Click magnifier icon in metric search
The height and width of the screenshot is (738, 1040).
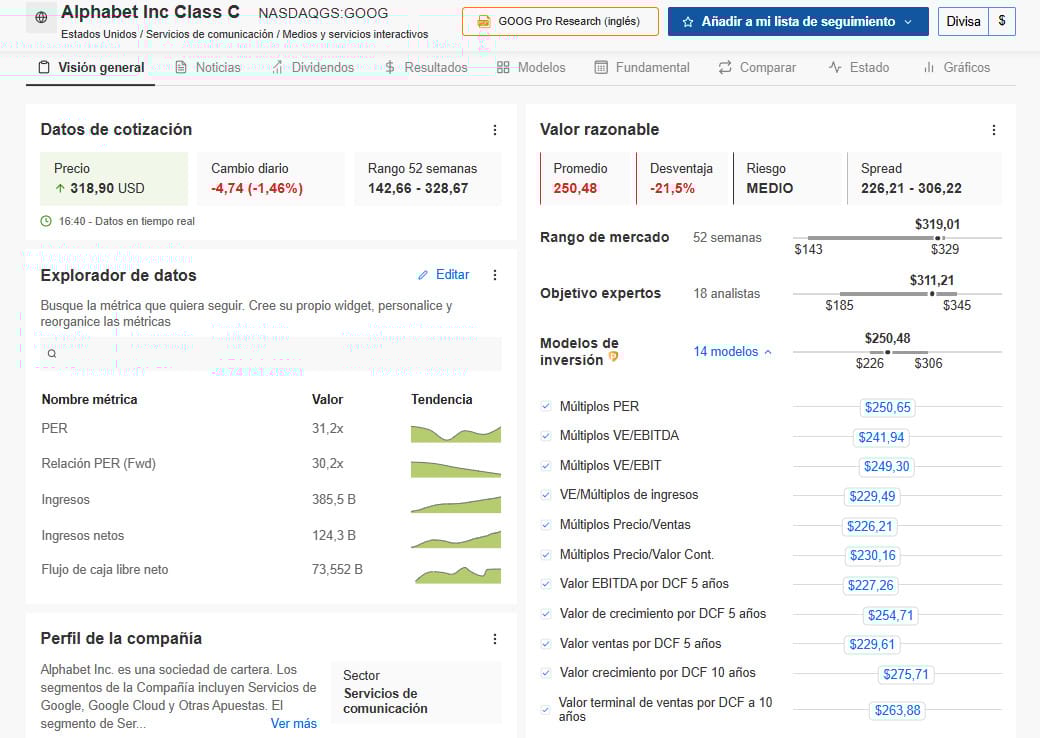tap(52, 354)
